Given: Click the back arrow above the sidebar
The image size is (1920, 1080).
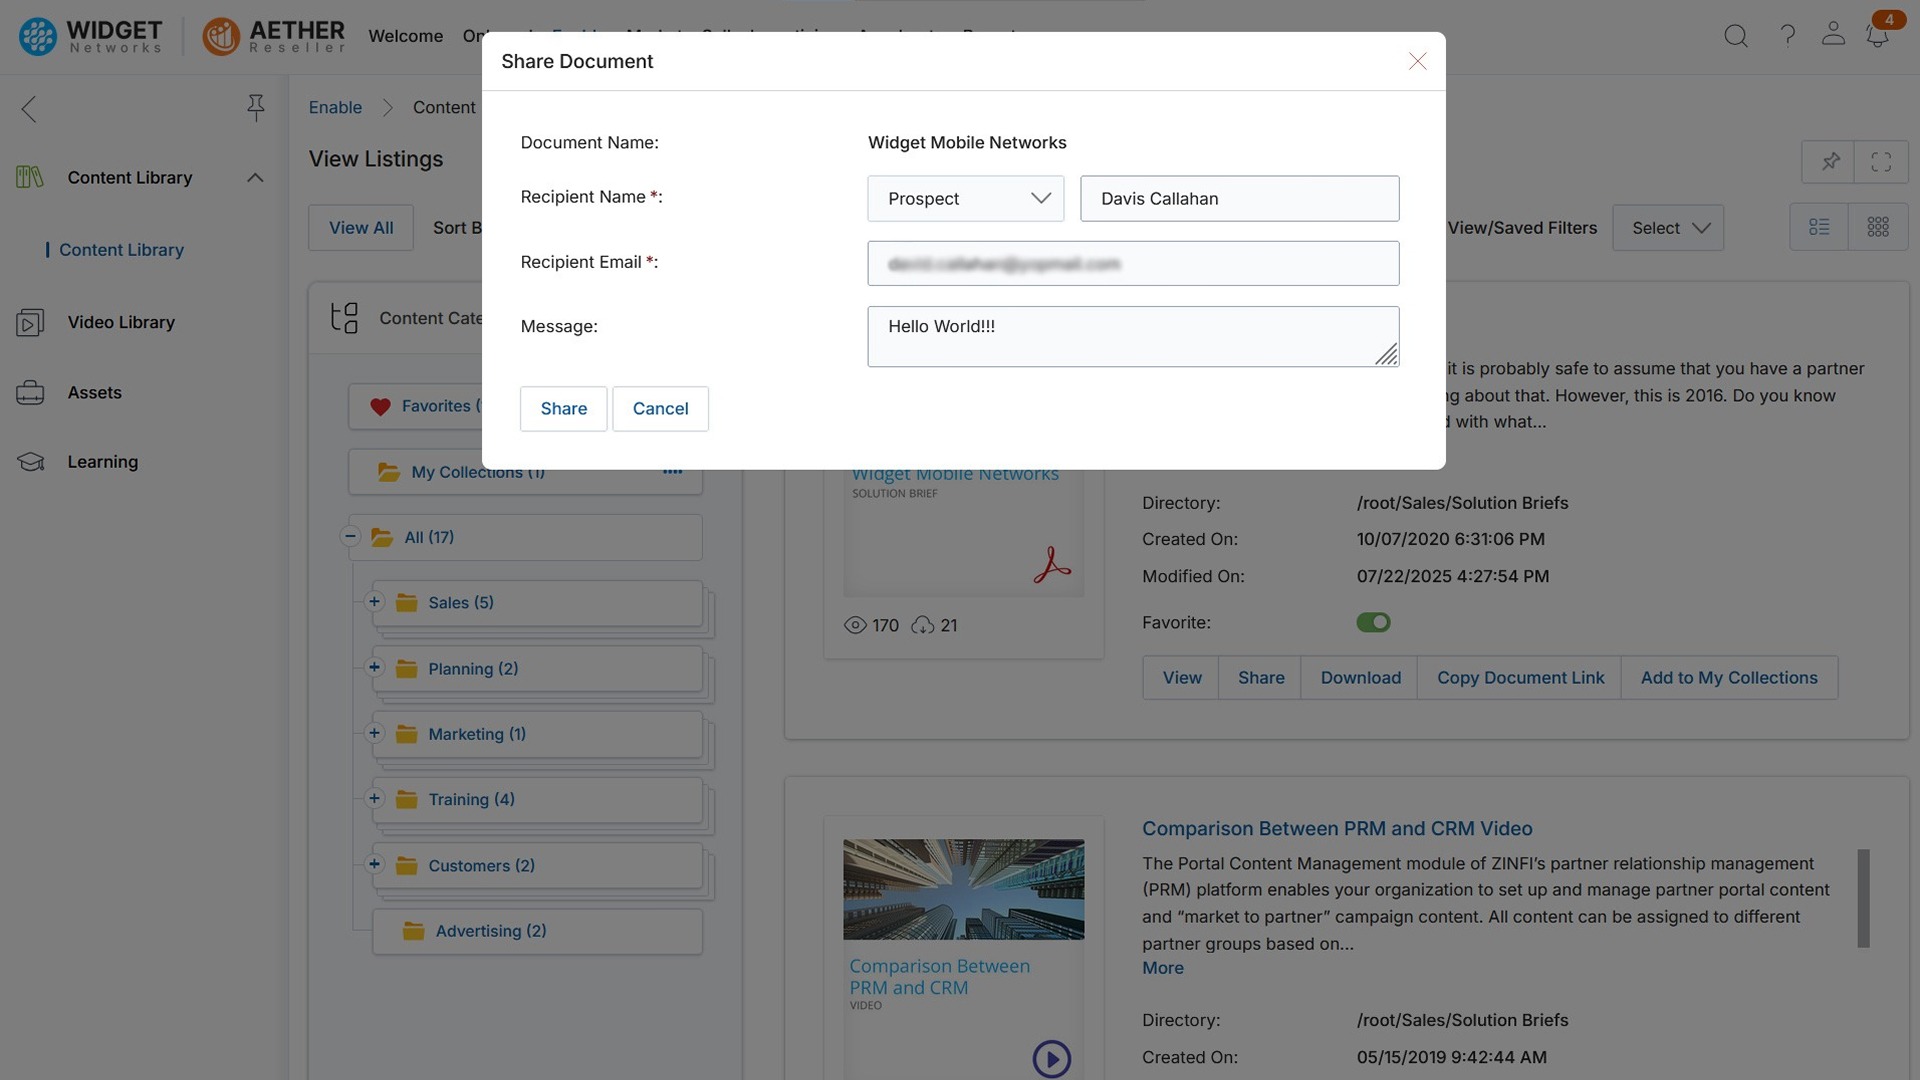Looking at the screenshot, I should coord(28,109).
